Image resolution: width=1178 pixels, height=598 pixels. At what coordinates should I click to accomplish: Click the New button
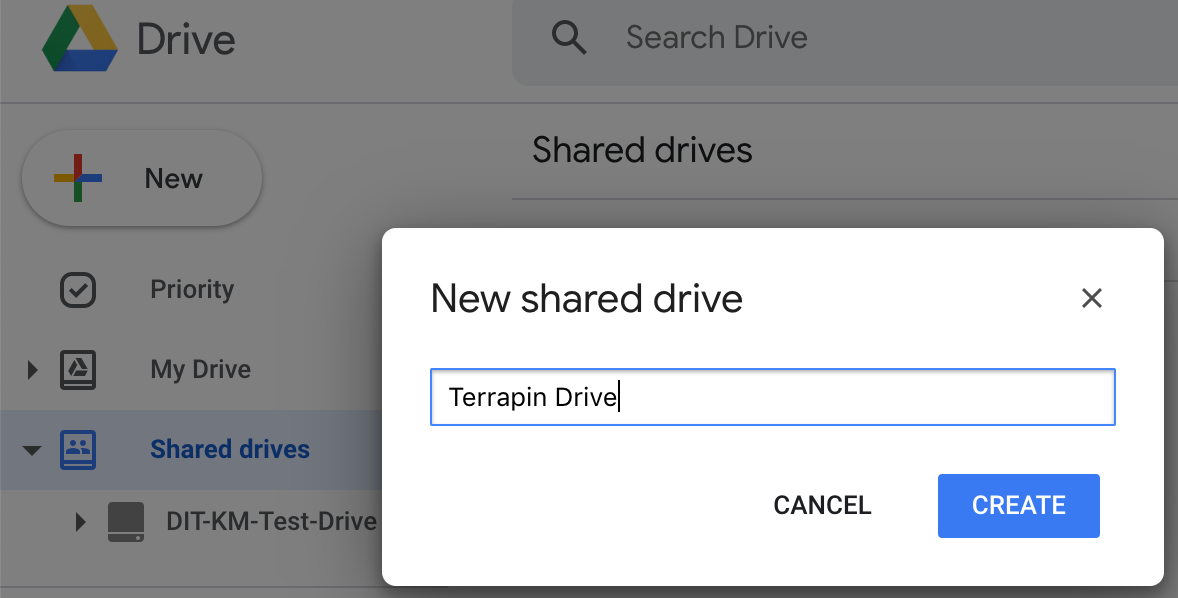point(142,178)
